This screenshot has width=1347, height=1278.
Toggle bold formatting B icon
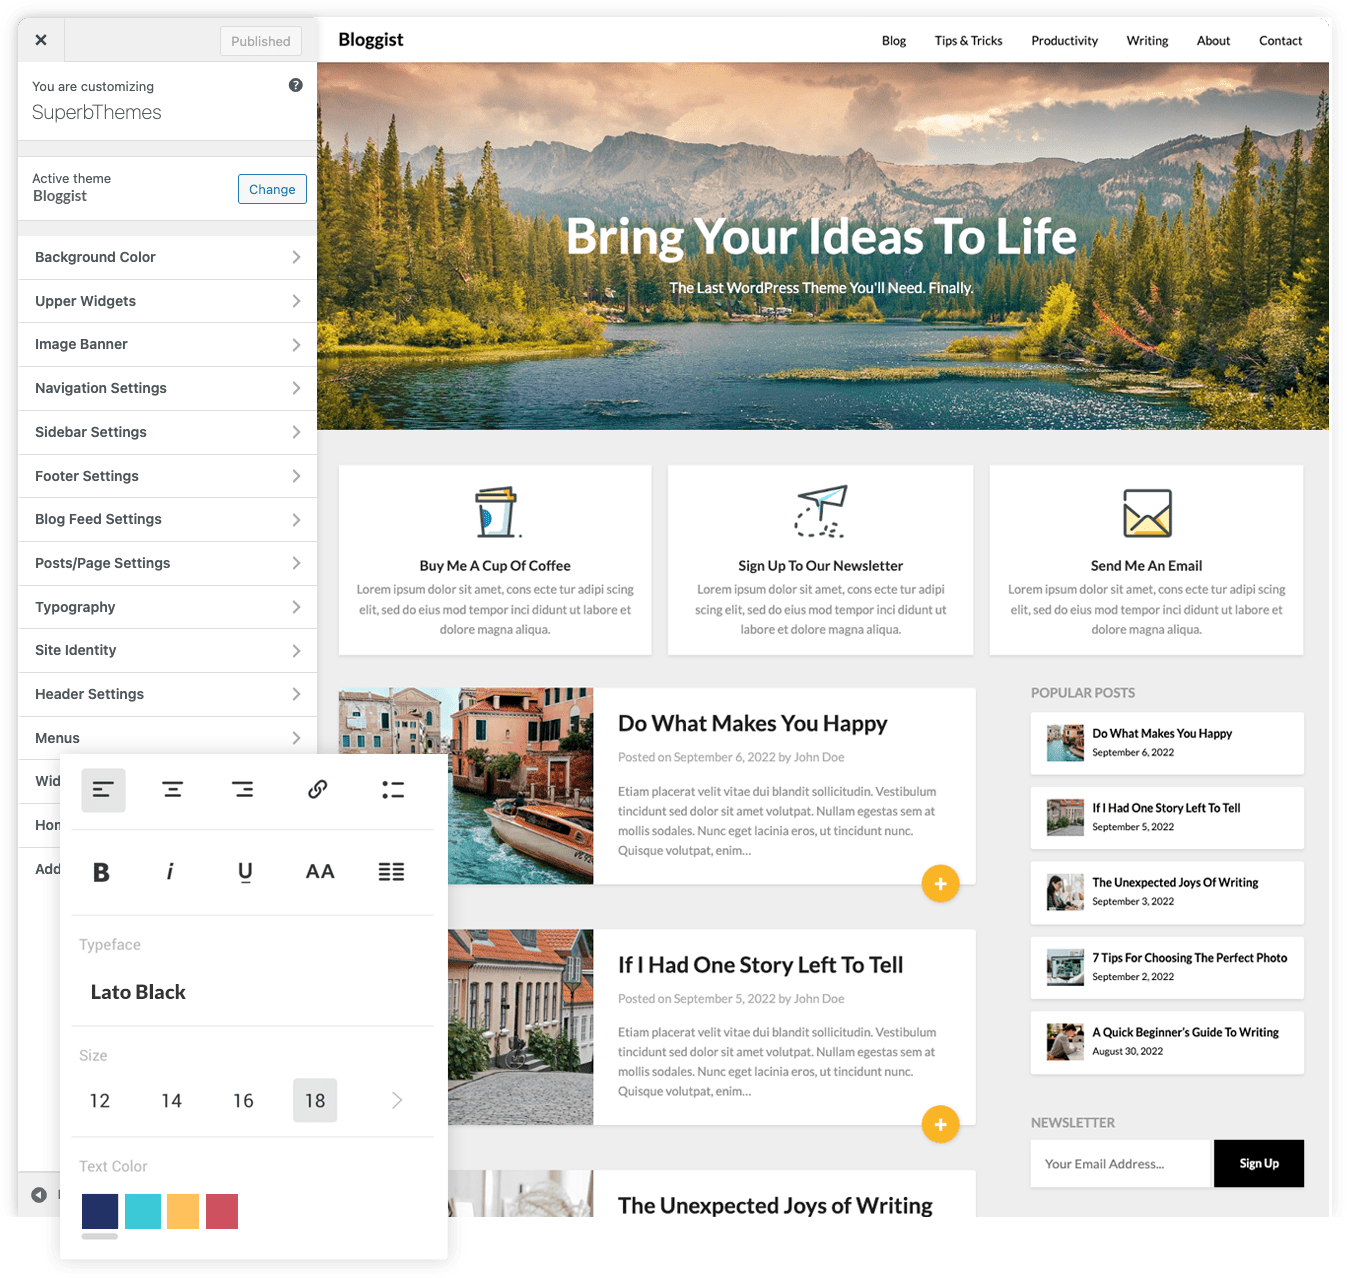101,872
